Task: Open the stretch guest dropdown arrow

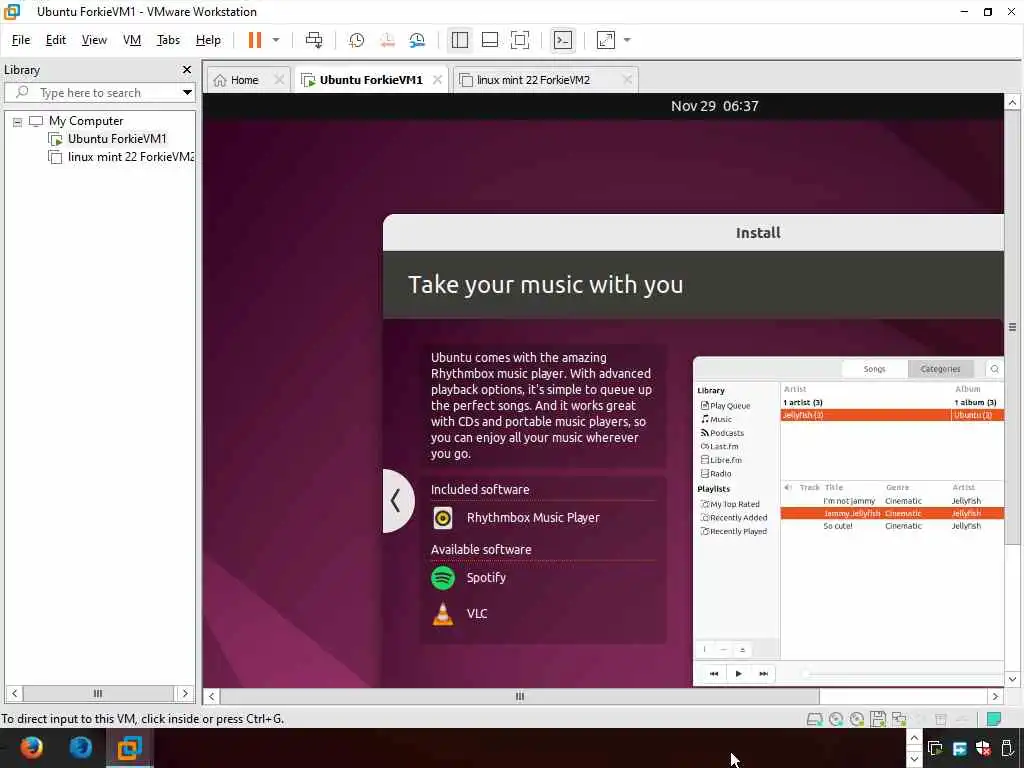Action: [x=627, y=40]
